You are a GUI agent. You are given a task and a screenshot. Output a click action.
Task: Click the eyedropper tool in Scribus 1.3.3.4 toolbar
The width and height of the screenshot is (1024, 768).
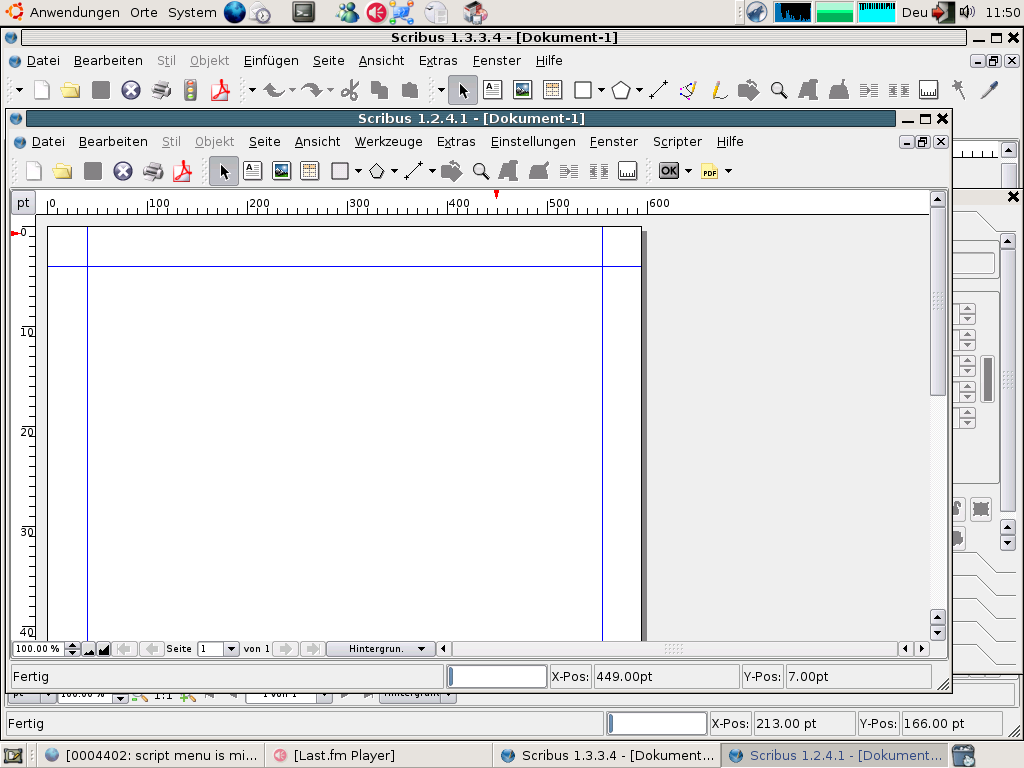click(989, 90)
